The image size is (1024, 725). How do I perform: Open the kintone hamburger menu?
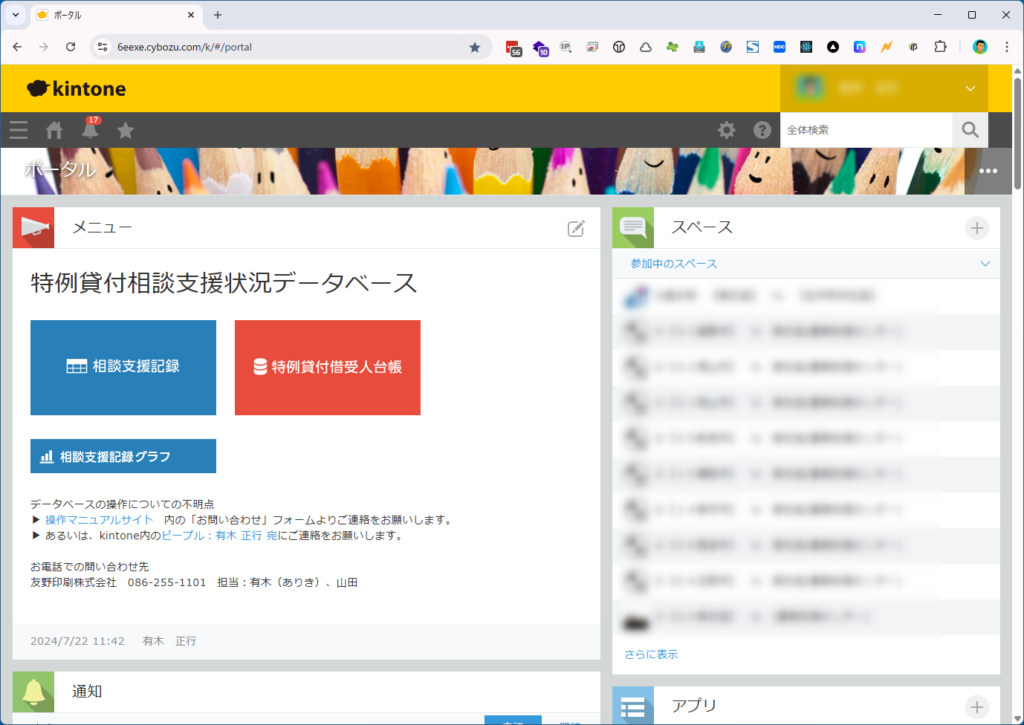pyautogui.click(x=18, y=130)
